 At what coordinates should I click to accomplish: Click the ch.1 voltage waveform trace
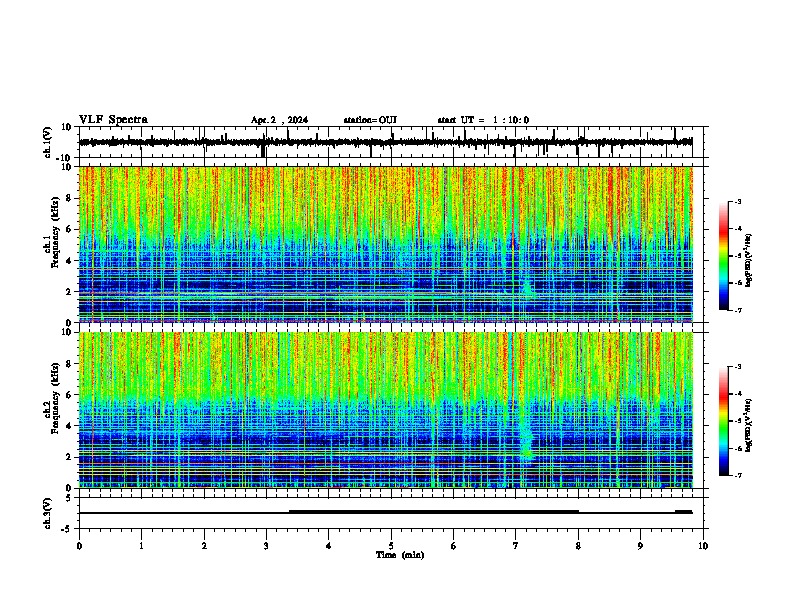click(x=385, y=142)
